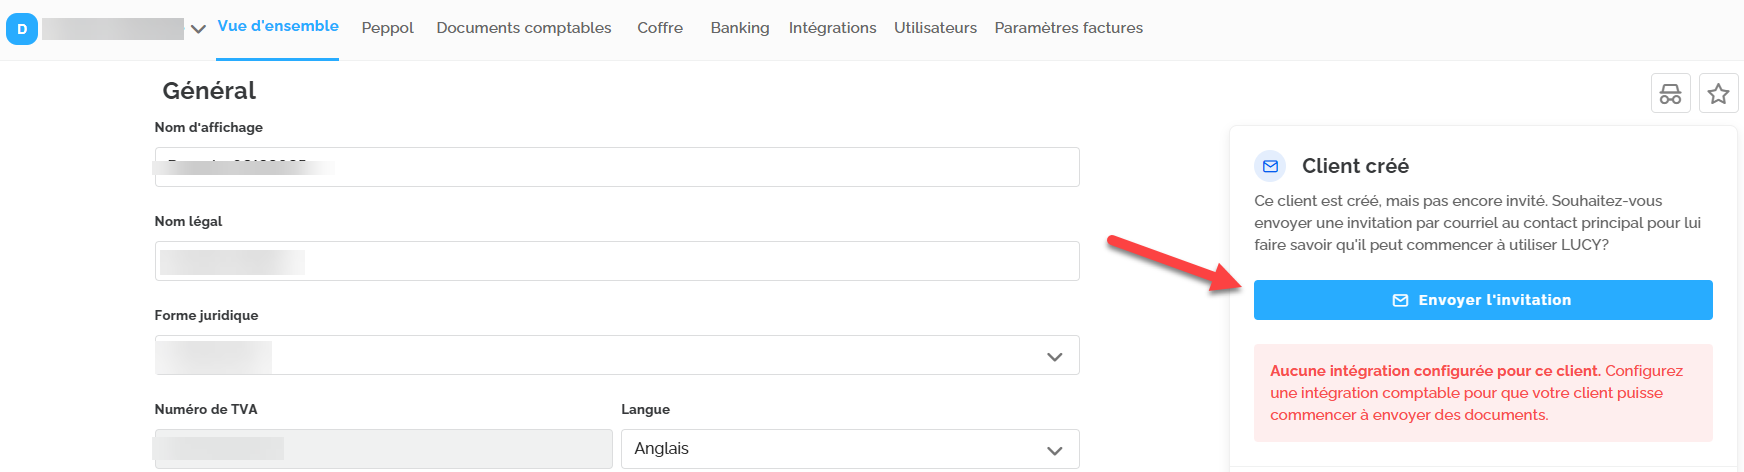This screenshot has height=472, width=1744.
Task: Open the Intégrations tab
Action: pos(832,28)
